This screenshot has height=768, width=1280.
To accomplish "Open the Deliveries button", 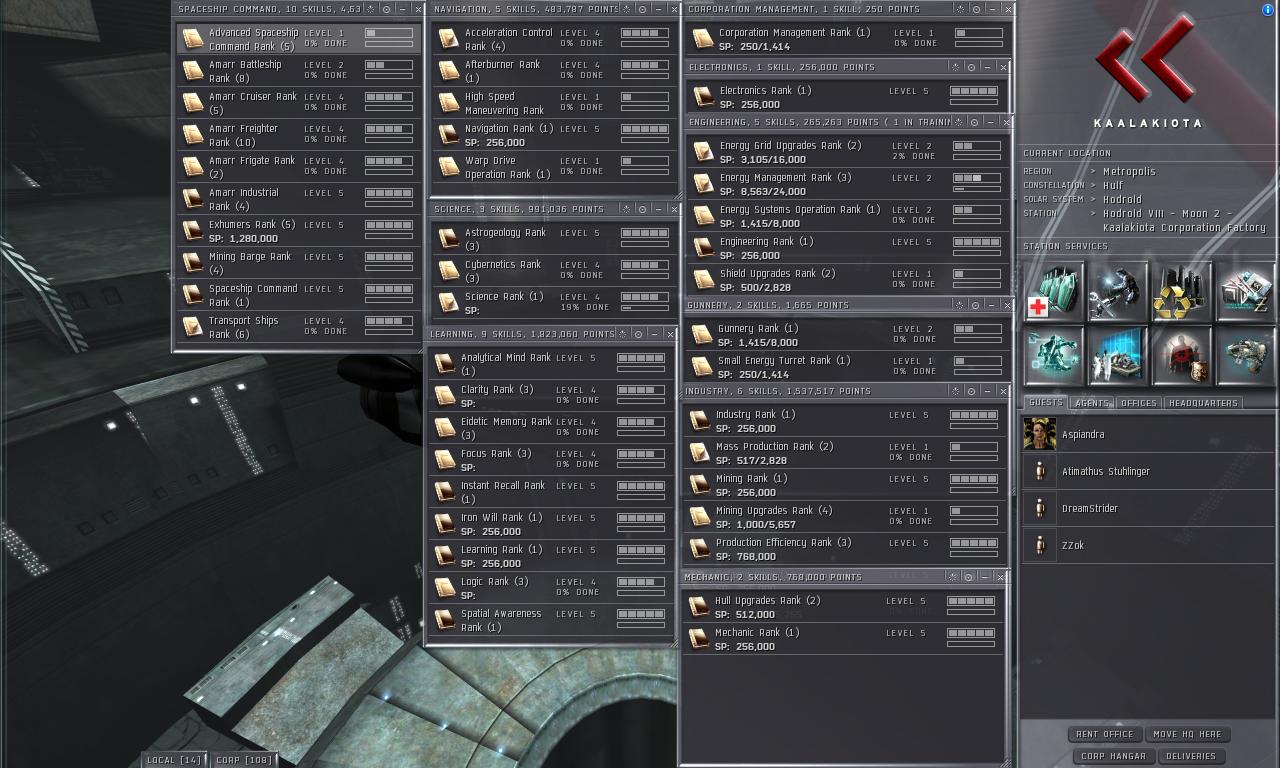I will point(1191,756).
